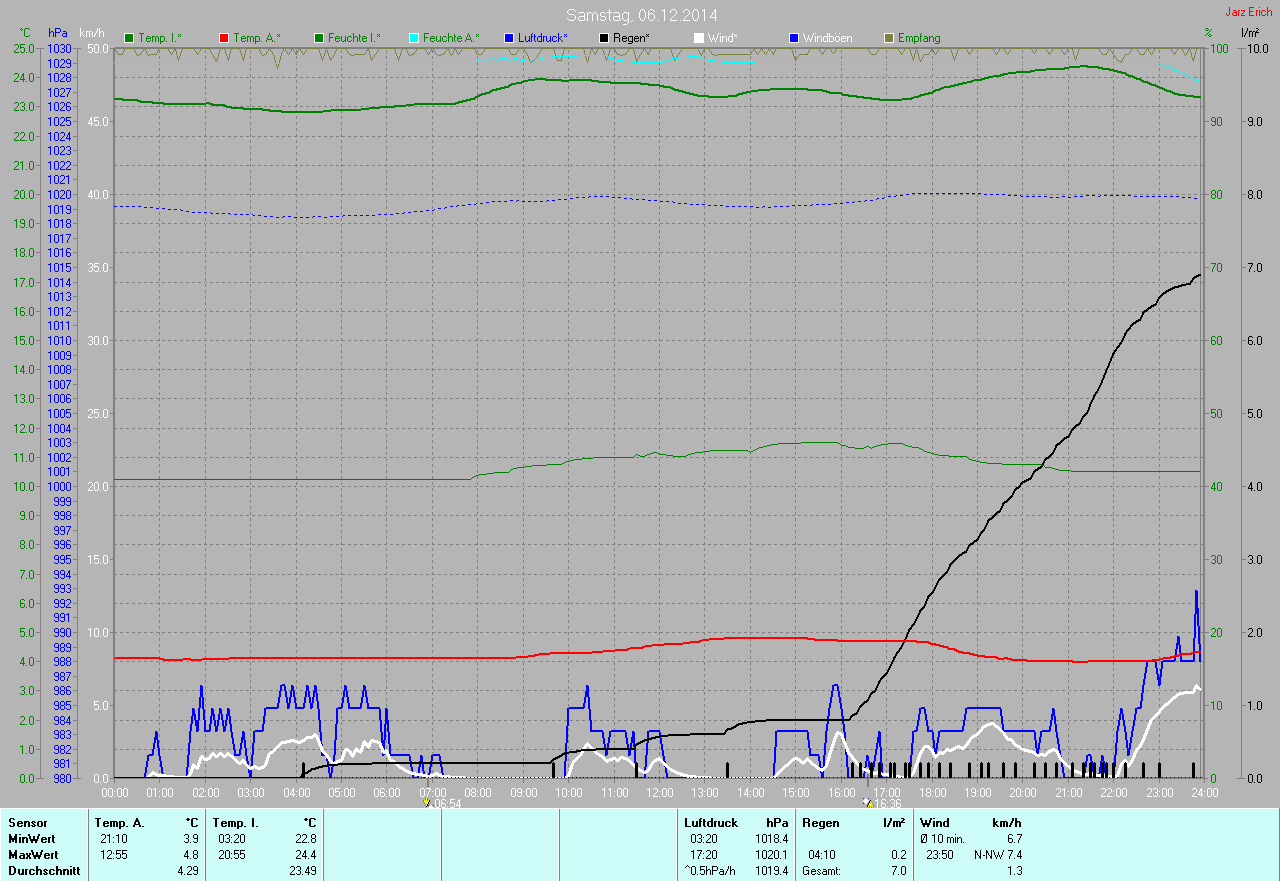Click the red Temp. A. legend square
1280x881 pixels.
point(224,38)
